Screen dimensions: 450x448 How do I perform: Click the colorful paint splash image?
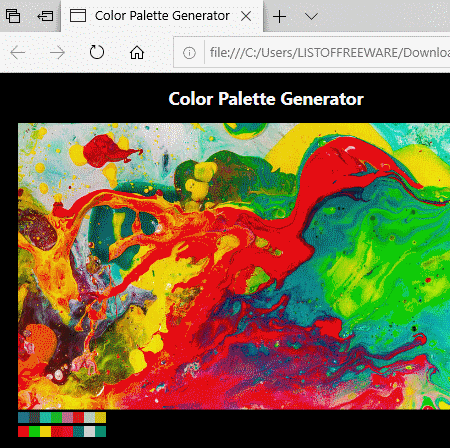[x=234, y=266]
